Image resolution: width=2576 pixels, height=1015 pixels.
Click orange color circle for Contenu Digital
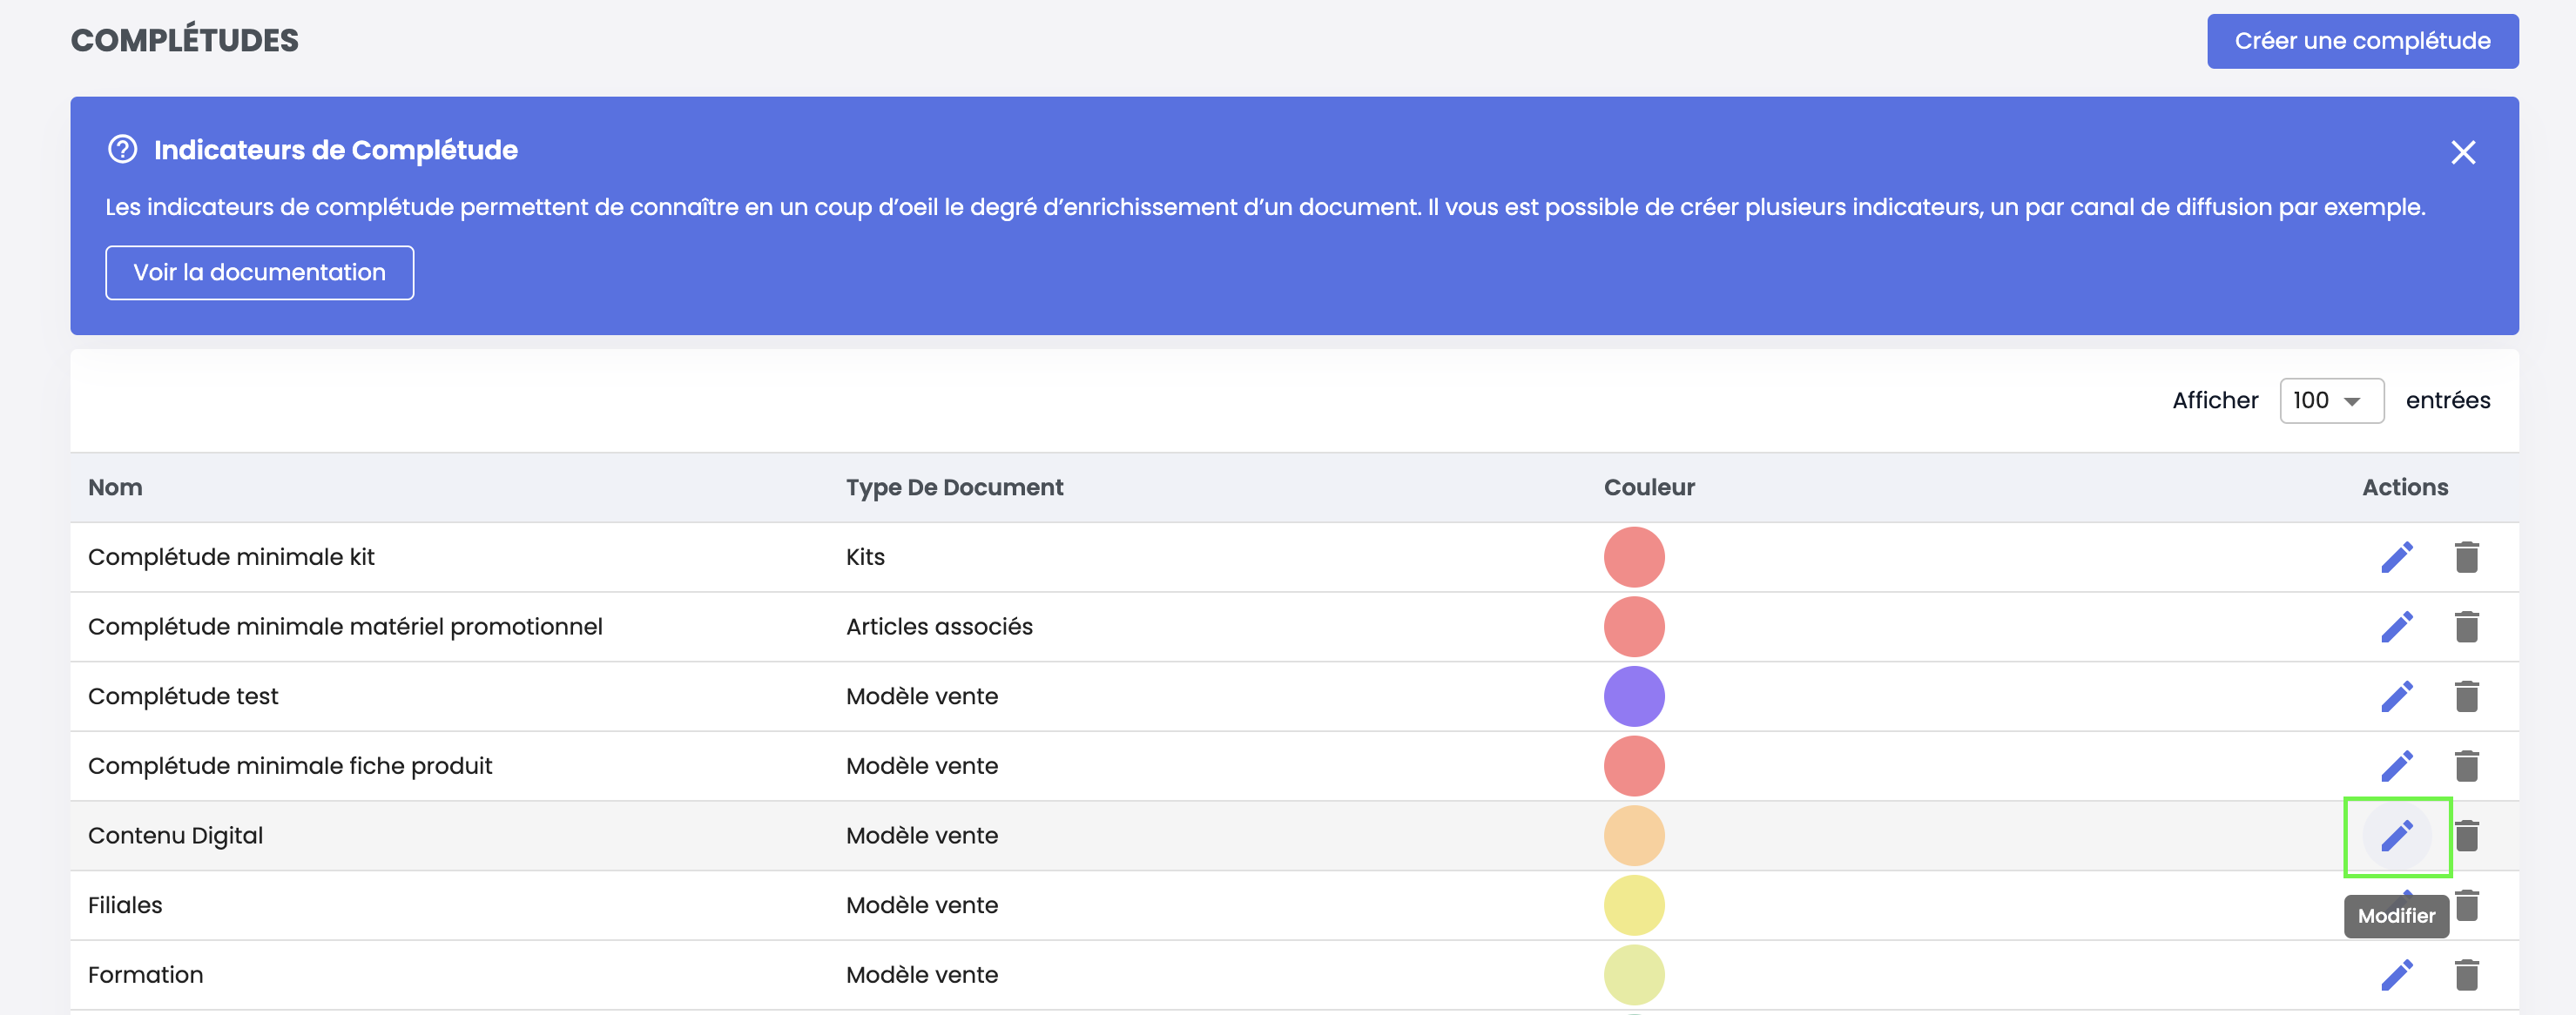pos(1633,835)
